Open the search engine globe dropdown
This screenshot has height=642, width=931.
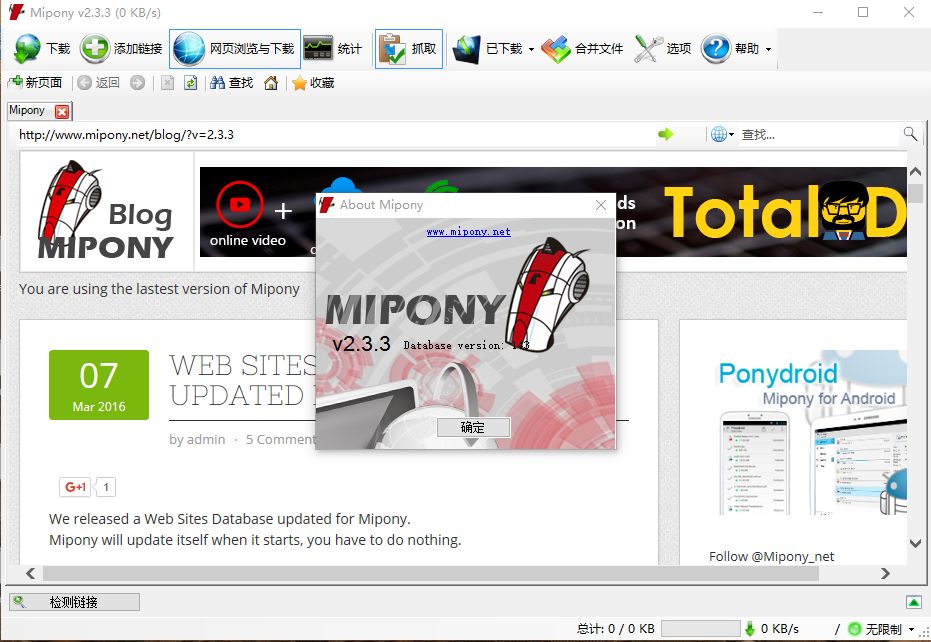point(722,134)
